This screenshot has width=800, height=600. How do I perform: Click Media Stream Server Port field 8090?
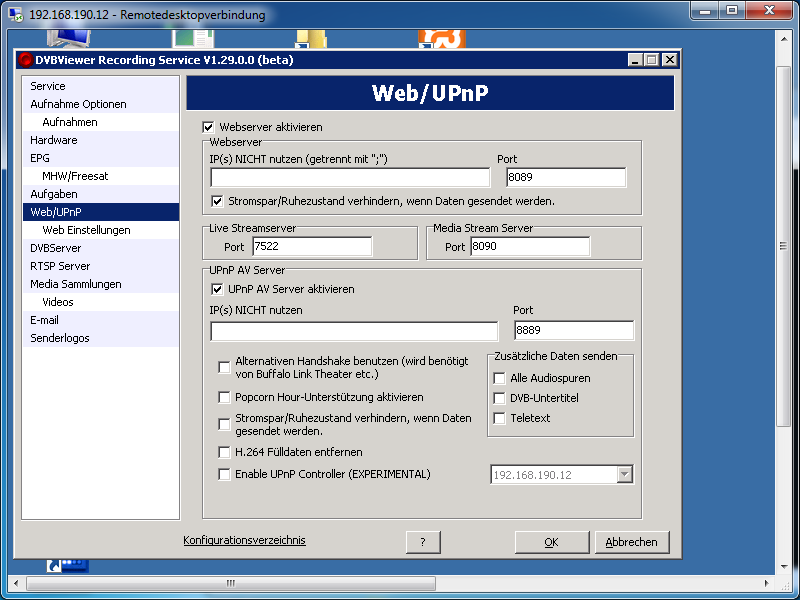pyautogui.click(x=530, y=246)
